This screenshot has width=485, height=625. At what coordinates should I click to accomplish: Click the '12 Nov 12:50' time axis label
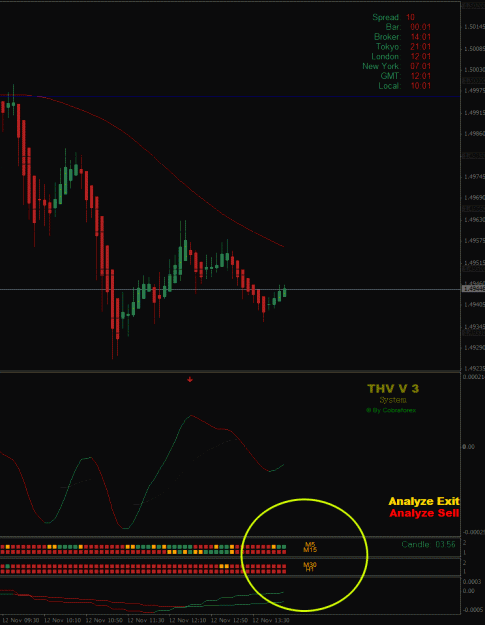pyautogui.click(x=229, y=621)
